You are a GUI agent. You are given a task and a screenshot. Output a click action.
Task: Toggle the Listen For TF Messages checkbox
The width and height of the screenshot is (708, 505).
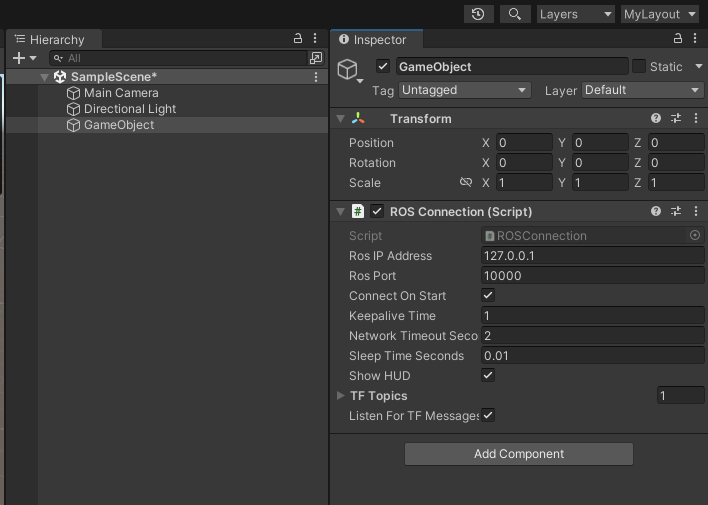click(488, 416)
